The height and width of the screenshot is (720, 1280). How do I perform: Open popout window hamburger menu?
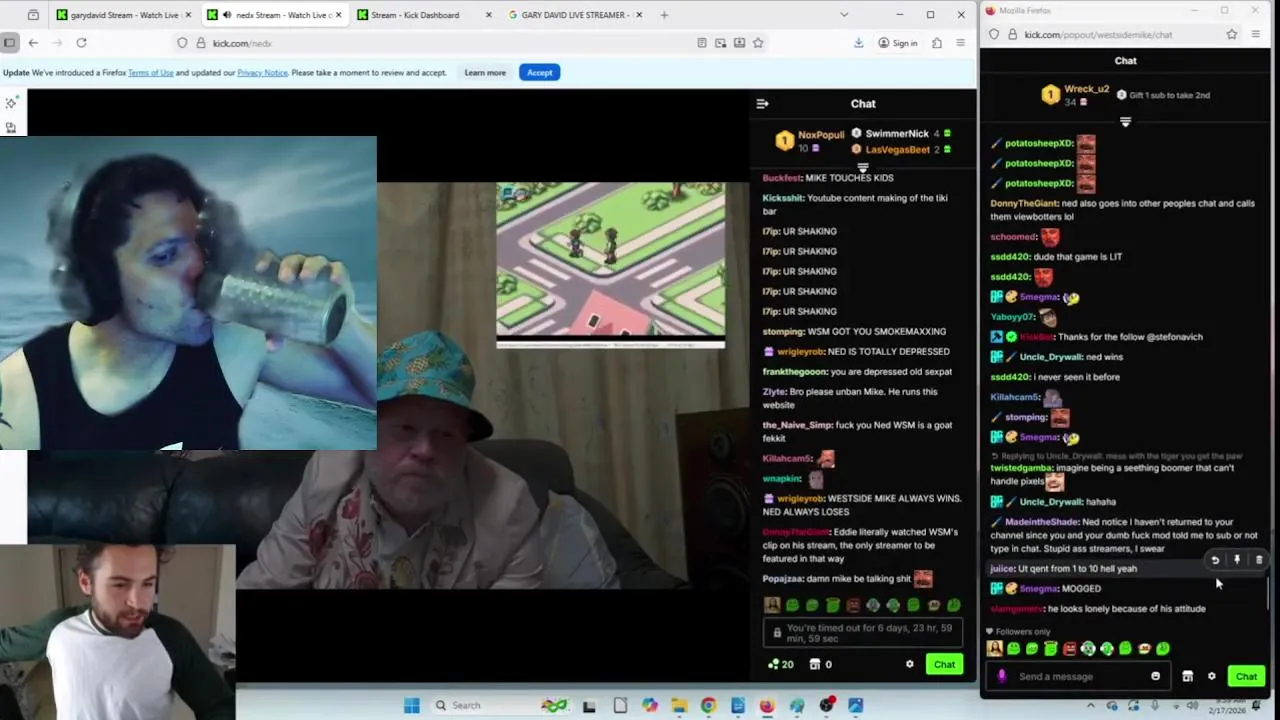click(x=1256, y=34)
